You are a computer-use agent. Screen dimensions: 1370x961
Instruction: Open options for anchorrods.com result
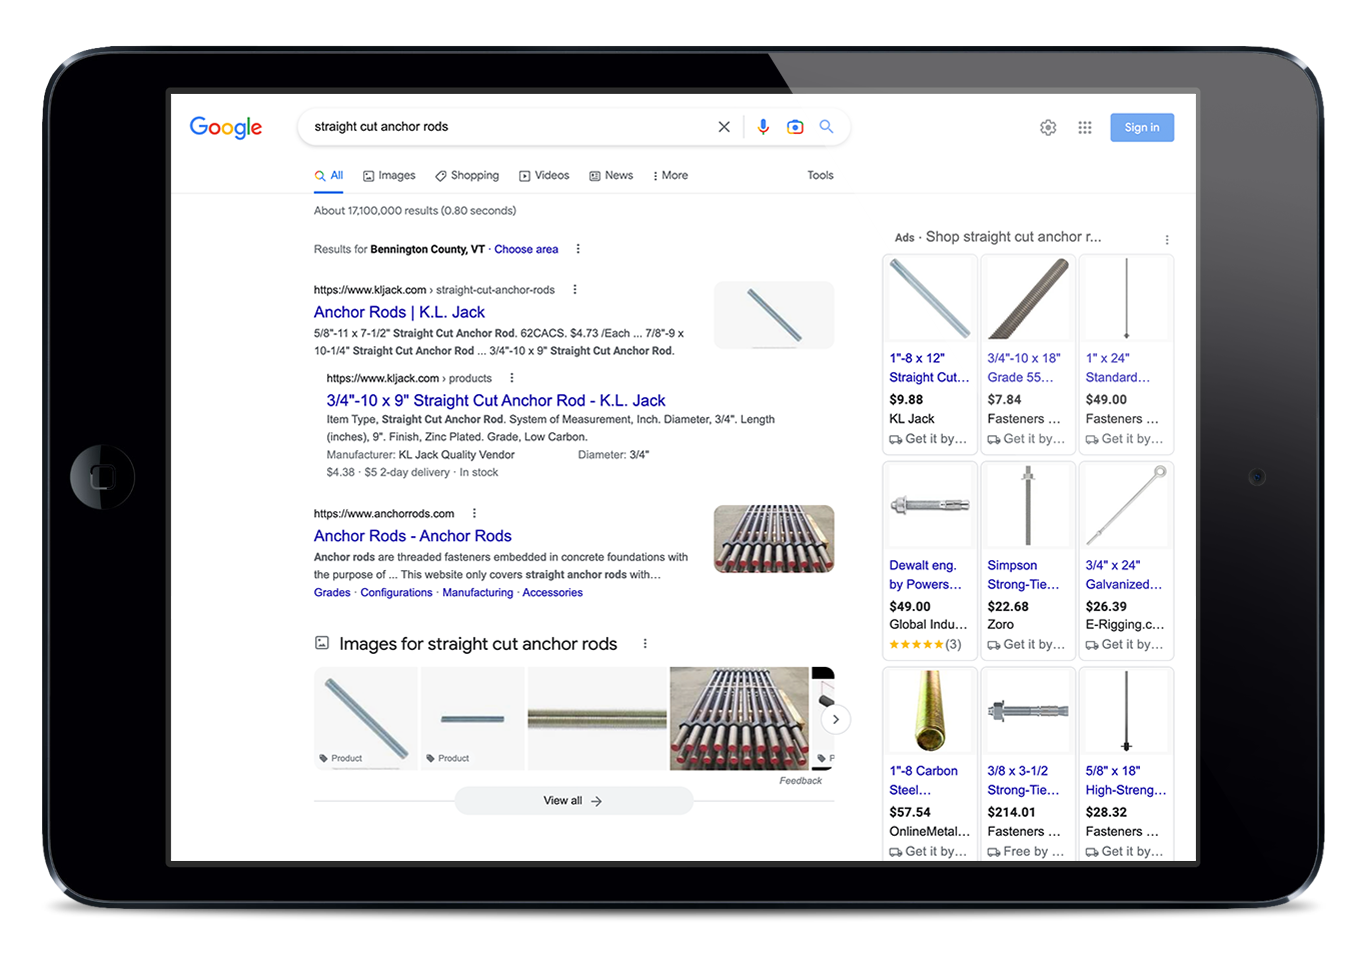click(474, 513)
